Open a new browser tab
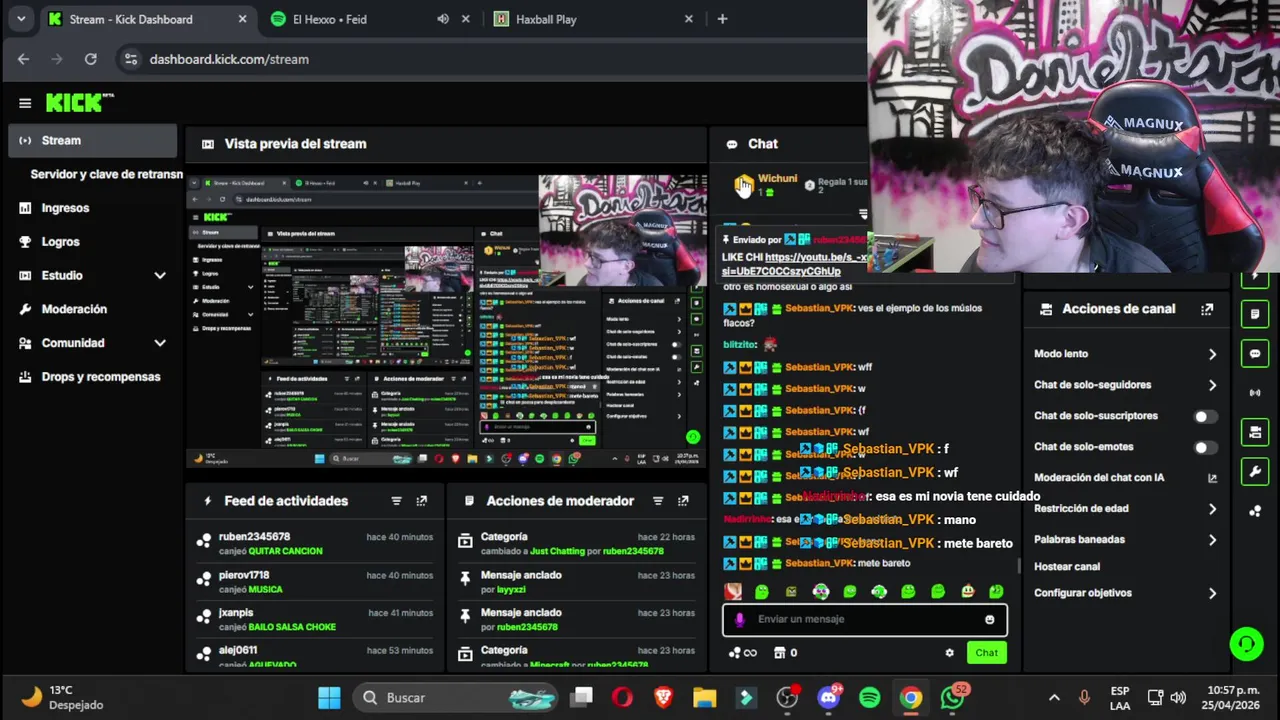1280x720 pixels. pyautogui.click(x=722, y=19)
